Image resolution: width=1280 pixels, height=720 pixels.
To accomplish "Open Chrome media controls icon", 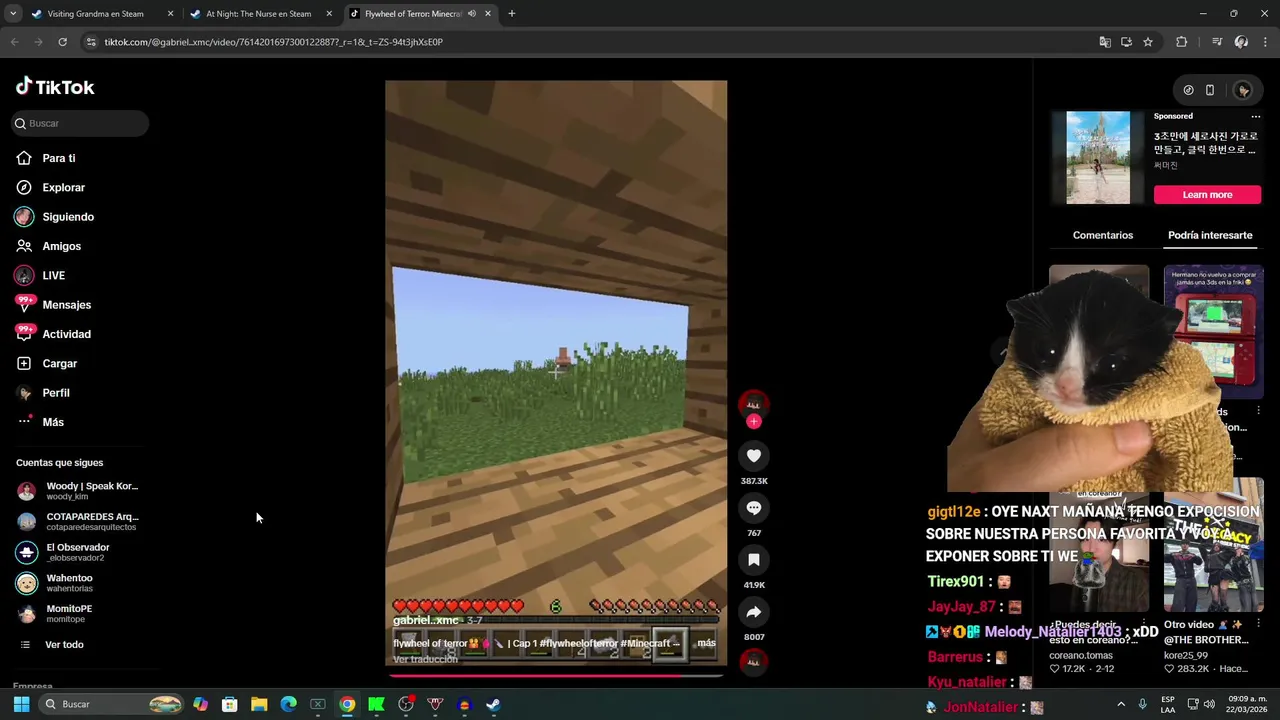I will tap(1217, 42).
